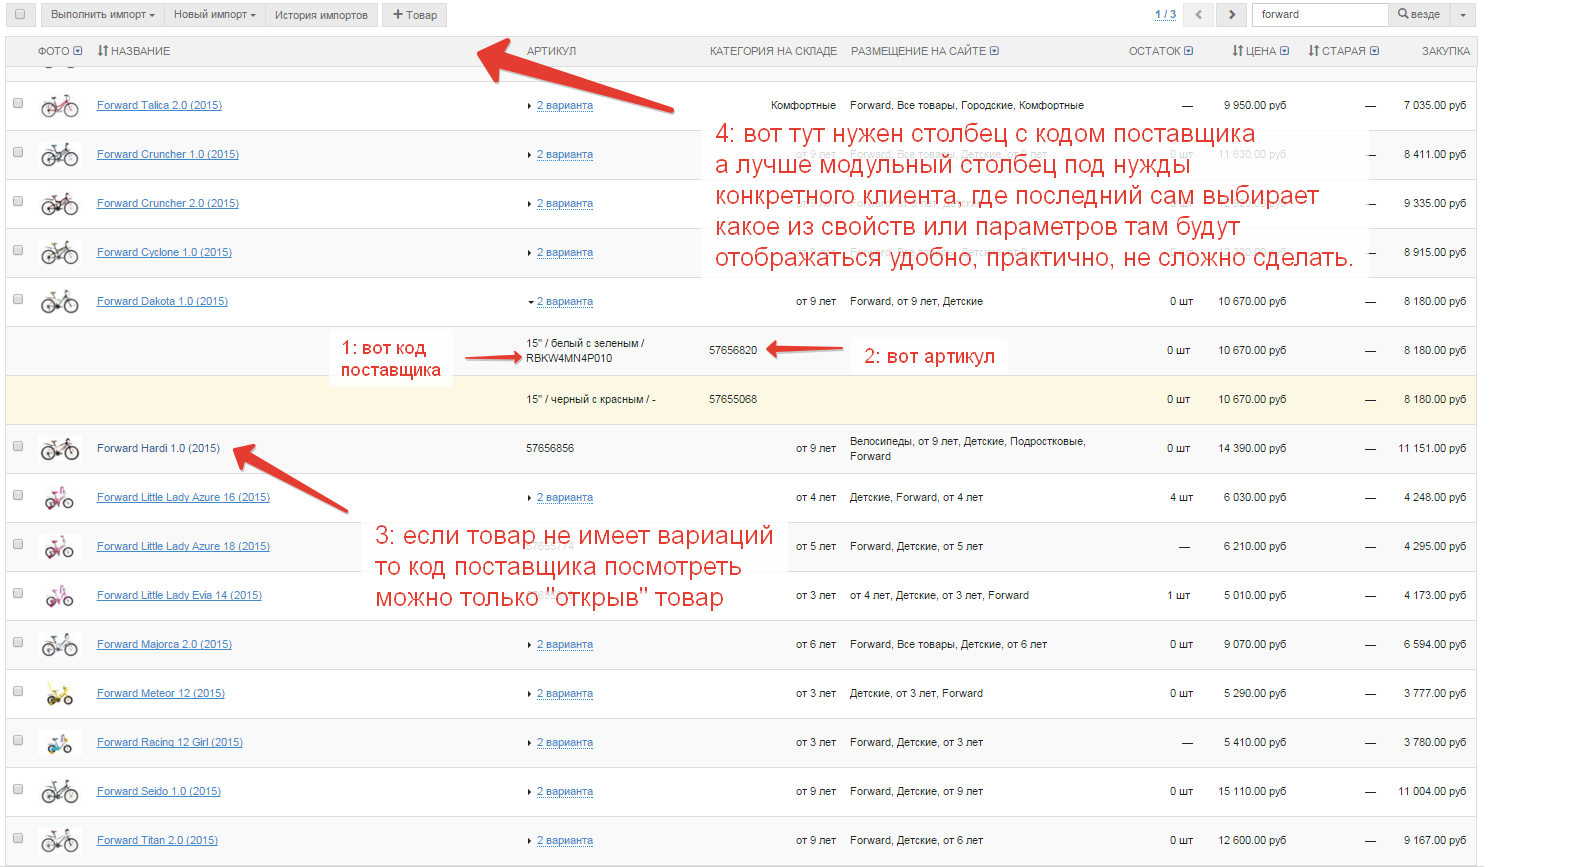Open the ОСТАТОК column filter icon
Screen dimensions: 1584x867
(1189, 51)
